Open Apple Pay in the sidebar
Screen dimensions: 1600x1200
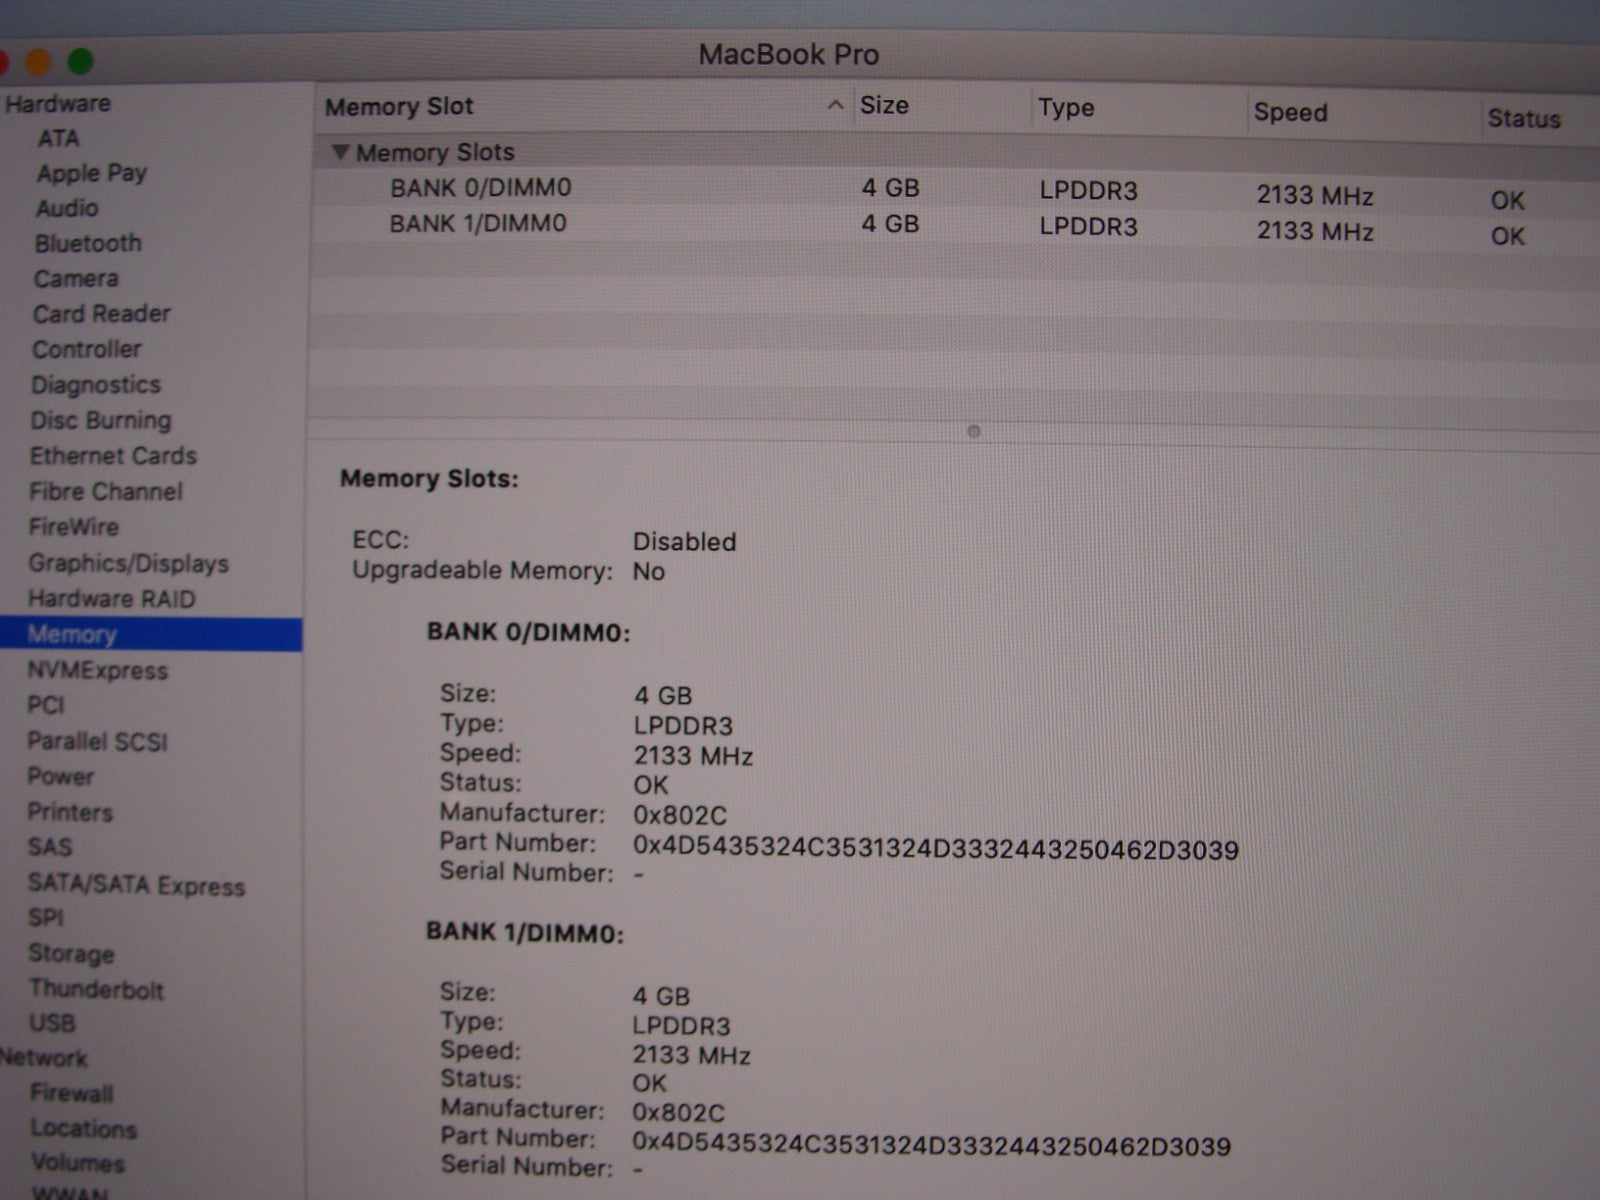coord(92,173)
